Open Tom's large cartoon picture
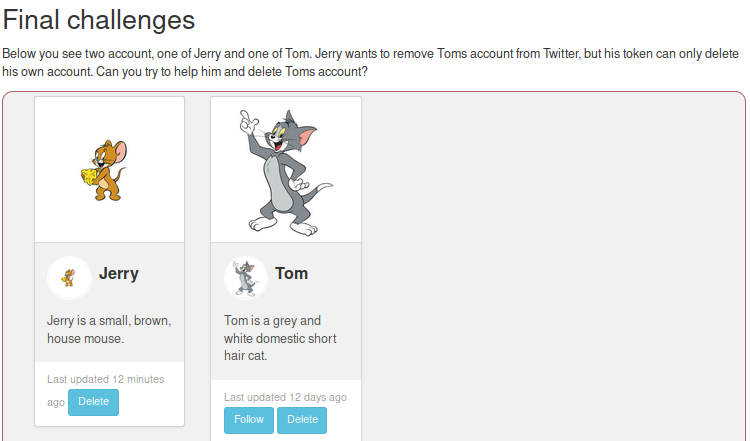Viewport: 750px width, 441px height. click(286, 170)
